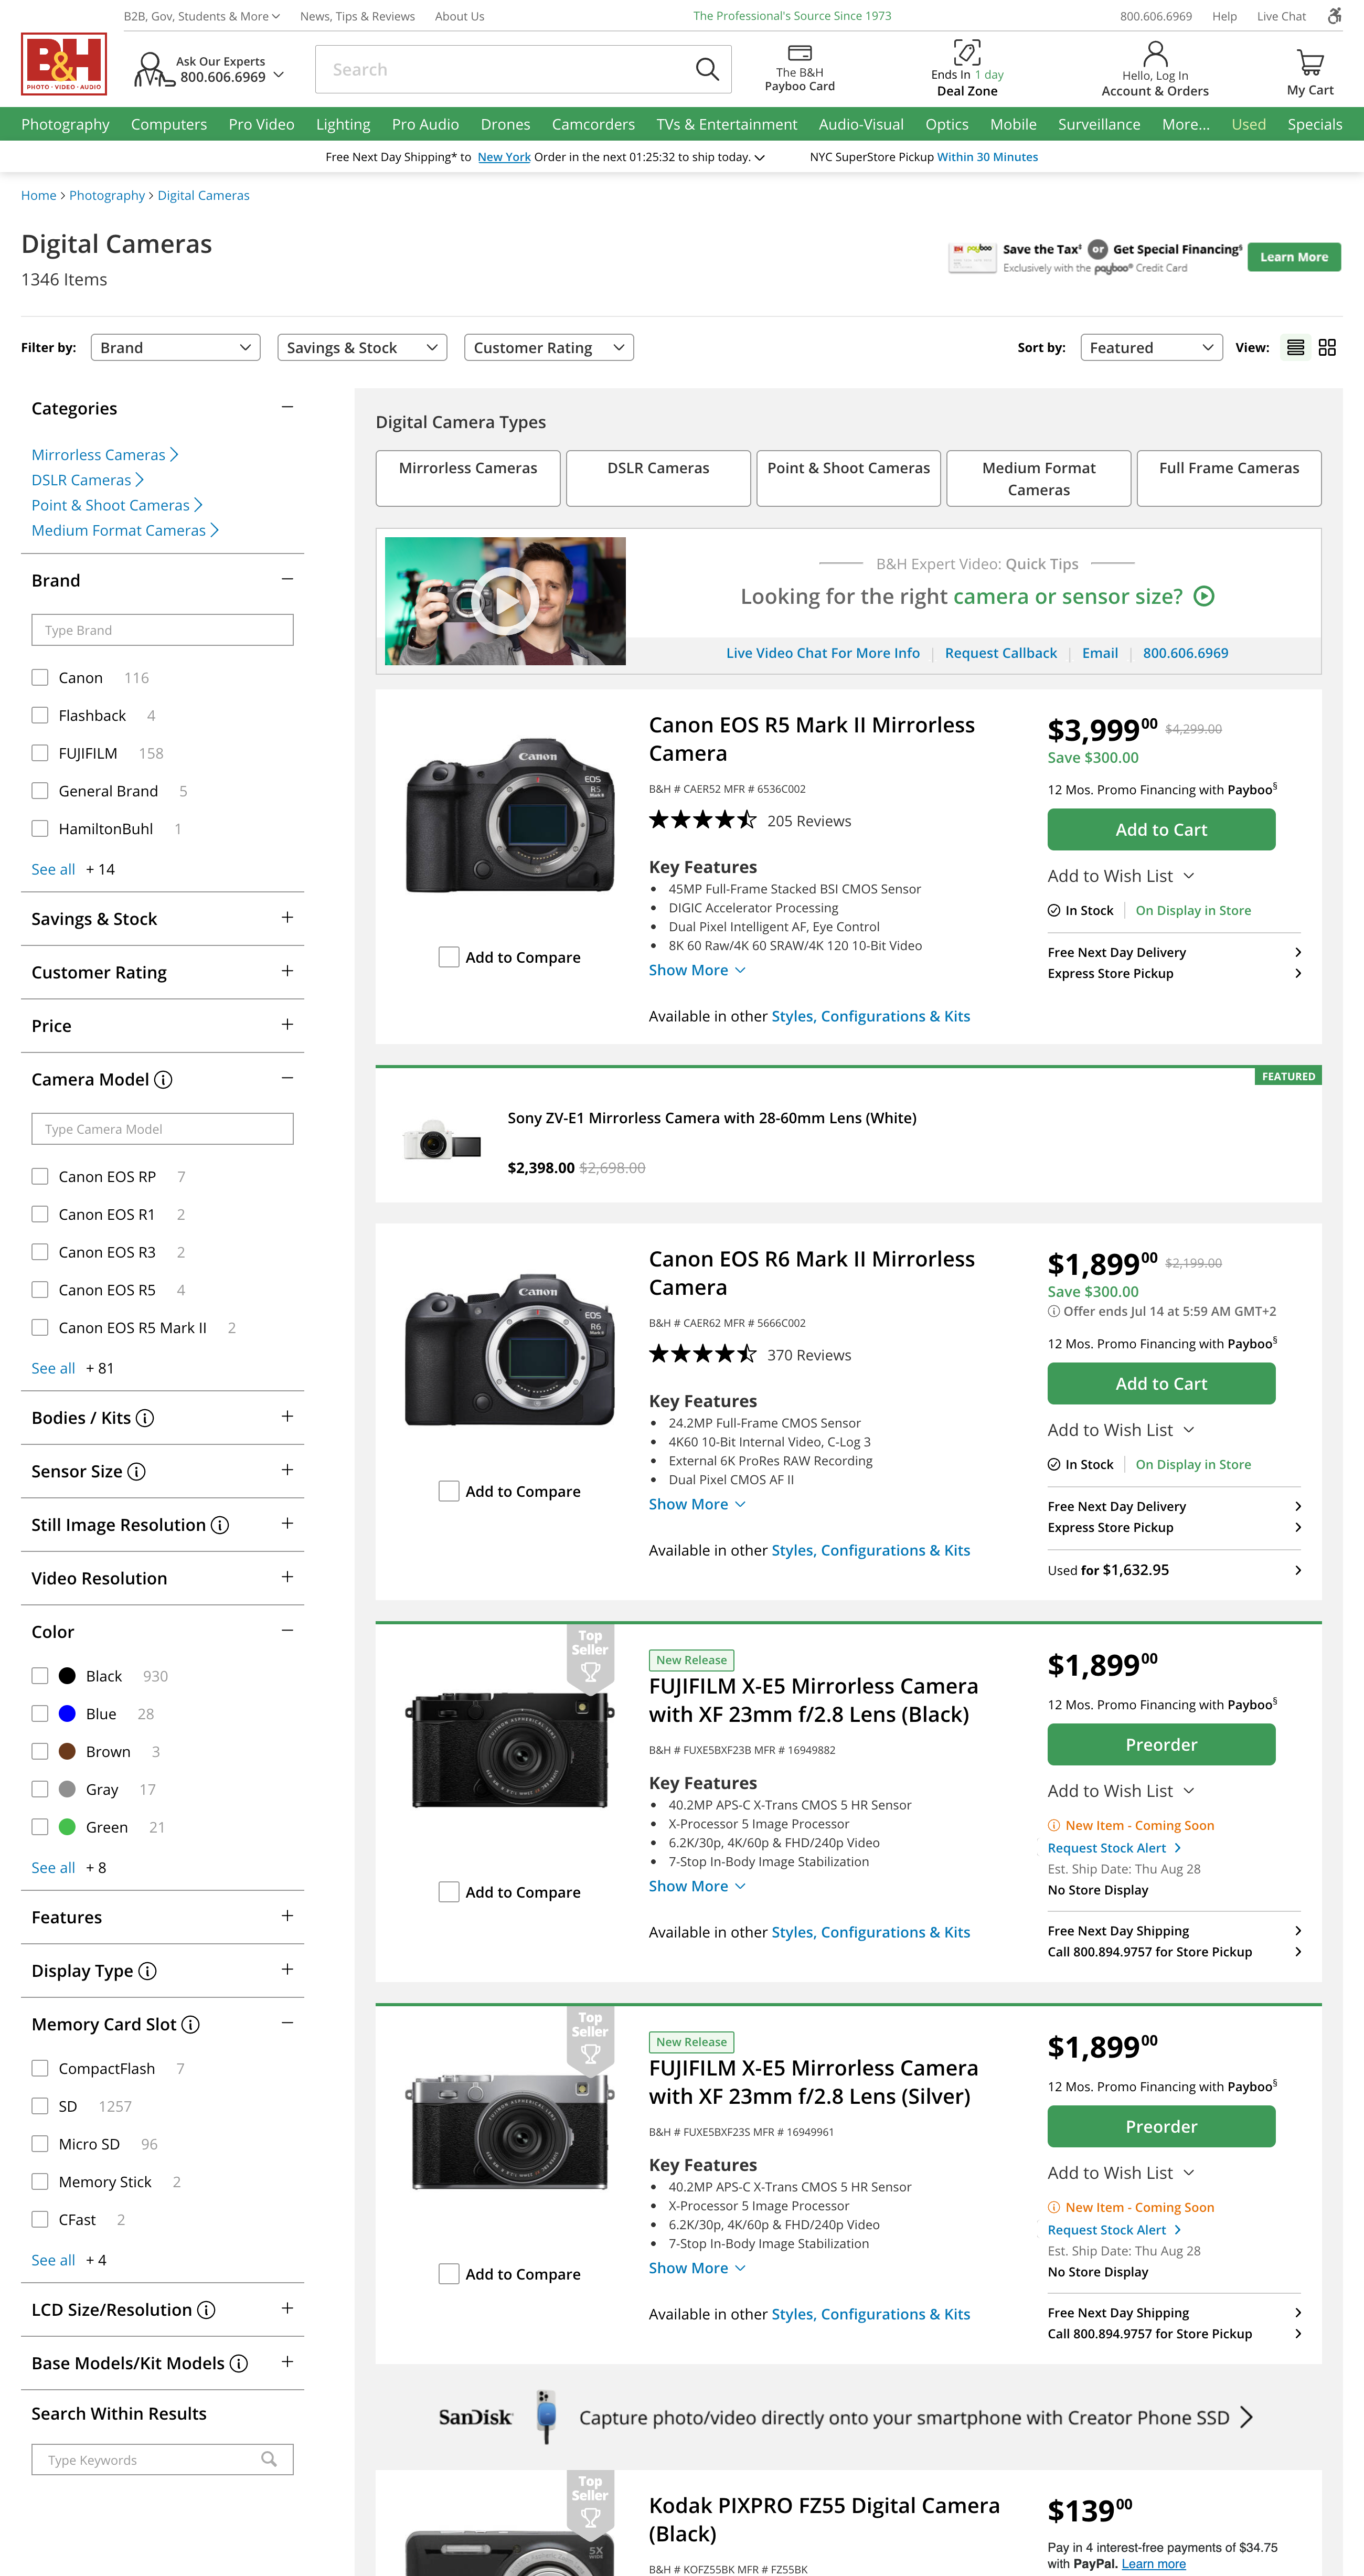Check the FUJIFILM brand checkbox

[40, 753]
